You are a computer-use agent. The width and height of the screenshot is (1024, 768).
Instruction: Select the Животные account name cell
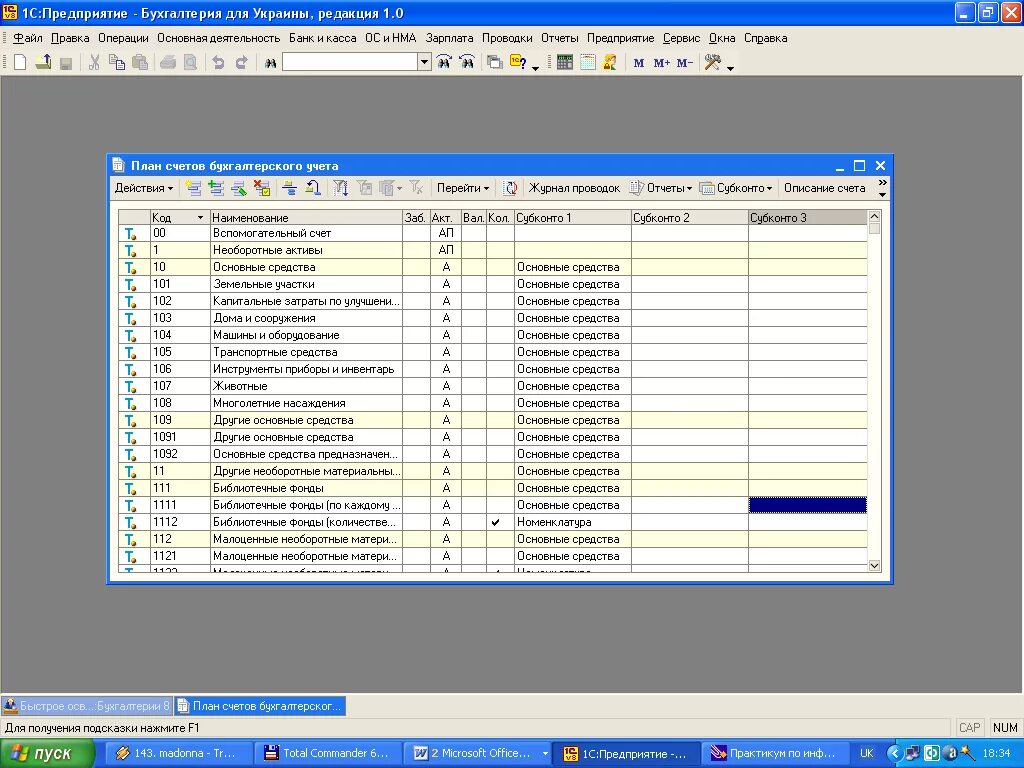coord(306,386)
